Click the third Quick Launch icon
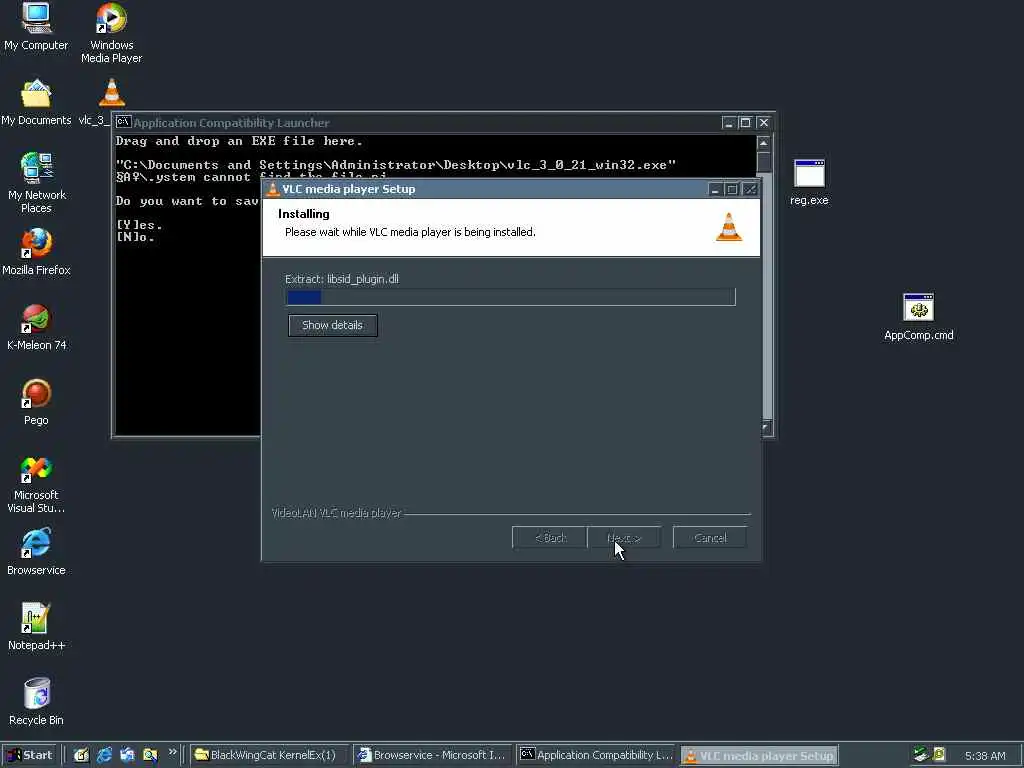The image size is (1024, 768). (x=127, y=755)
